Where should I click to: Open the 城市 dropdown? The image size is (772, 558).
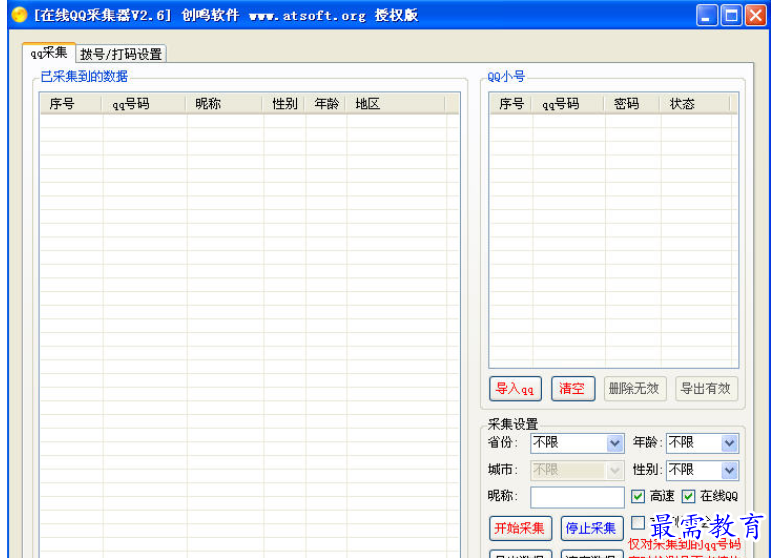point(614,470)
